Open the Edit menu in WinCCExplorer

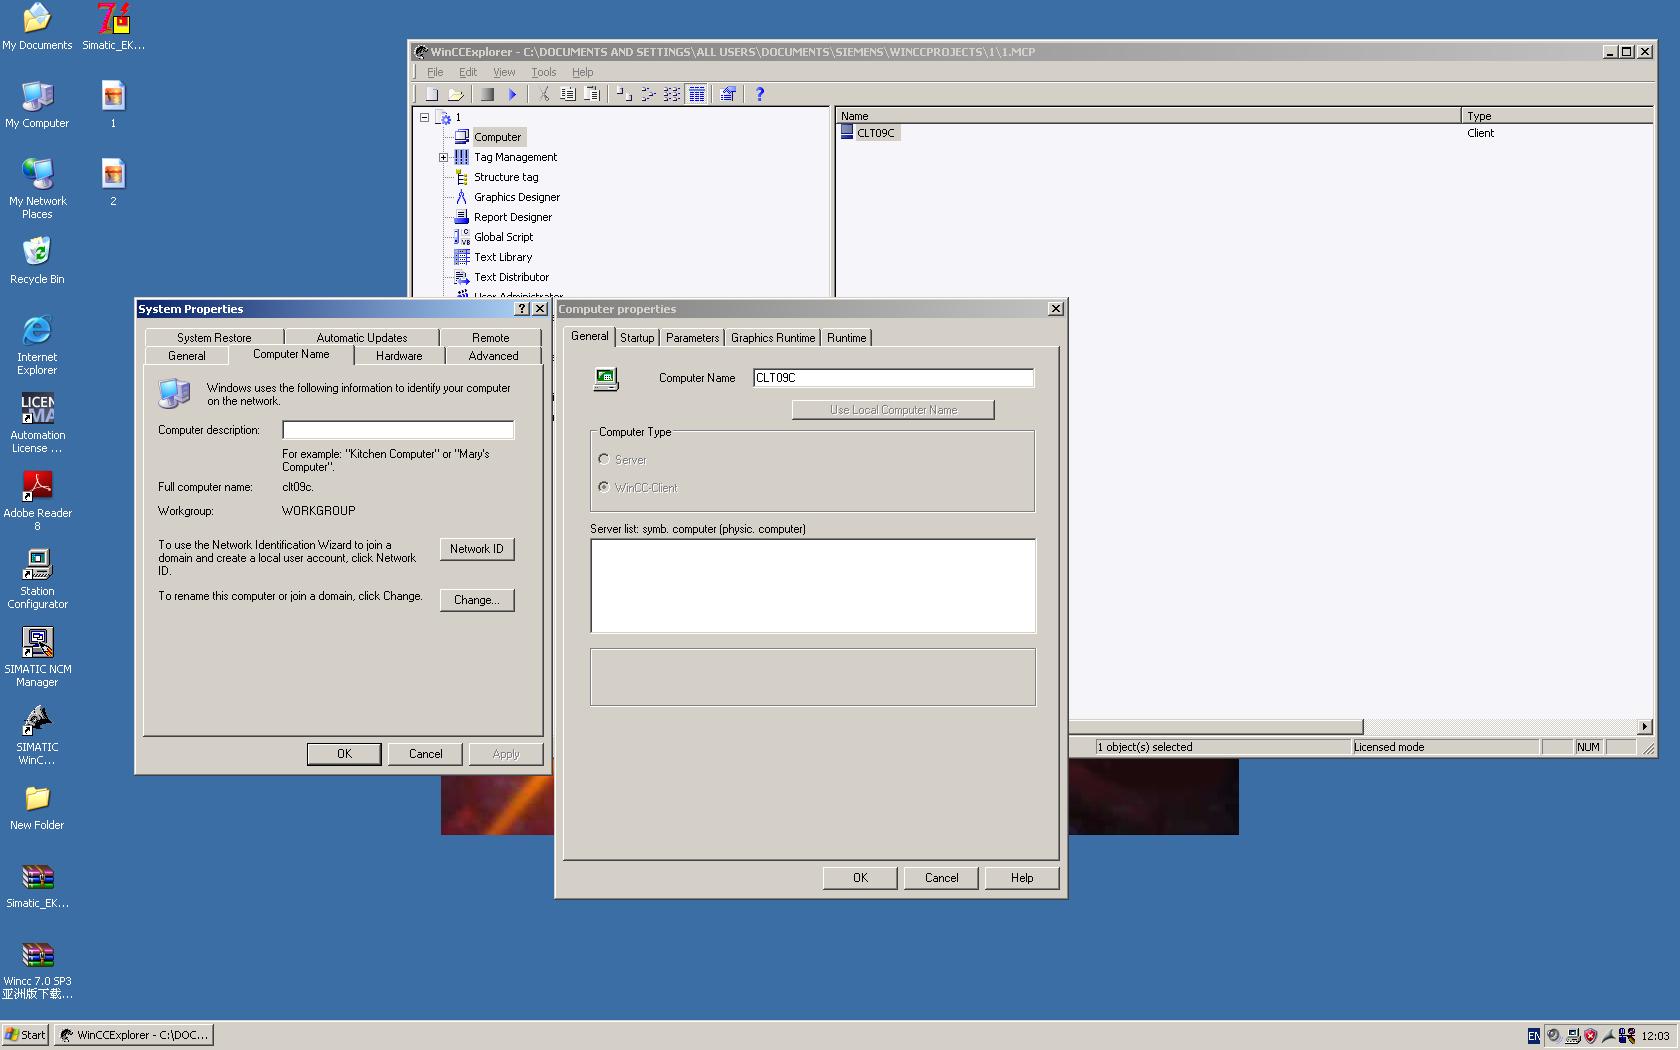pos(468,72)
